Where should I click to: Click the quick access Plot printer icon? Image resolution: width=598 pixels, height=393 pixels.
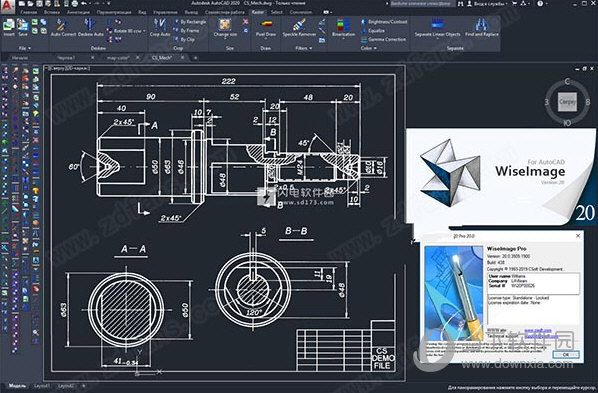75,4
